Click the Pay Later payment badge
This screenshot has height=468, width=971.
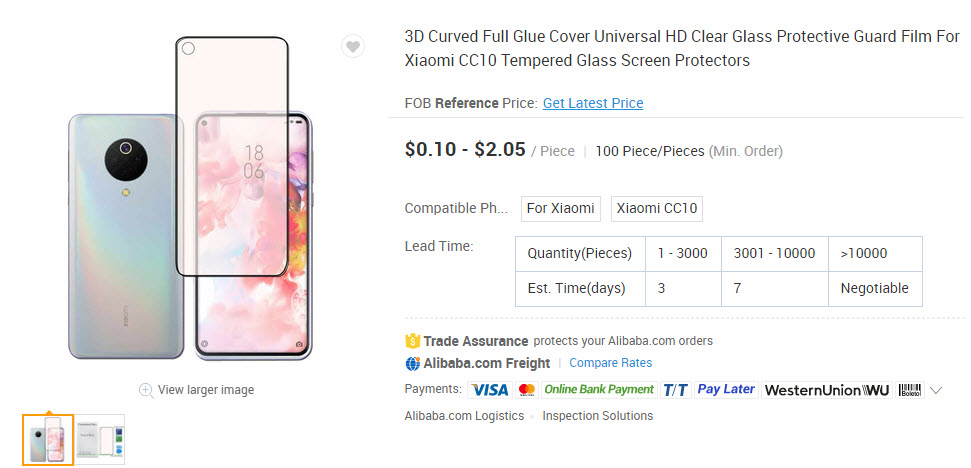click(x=726, y=389)
